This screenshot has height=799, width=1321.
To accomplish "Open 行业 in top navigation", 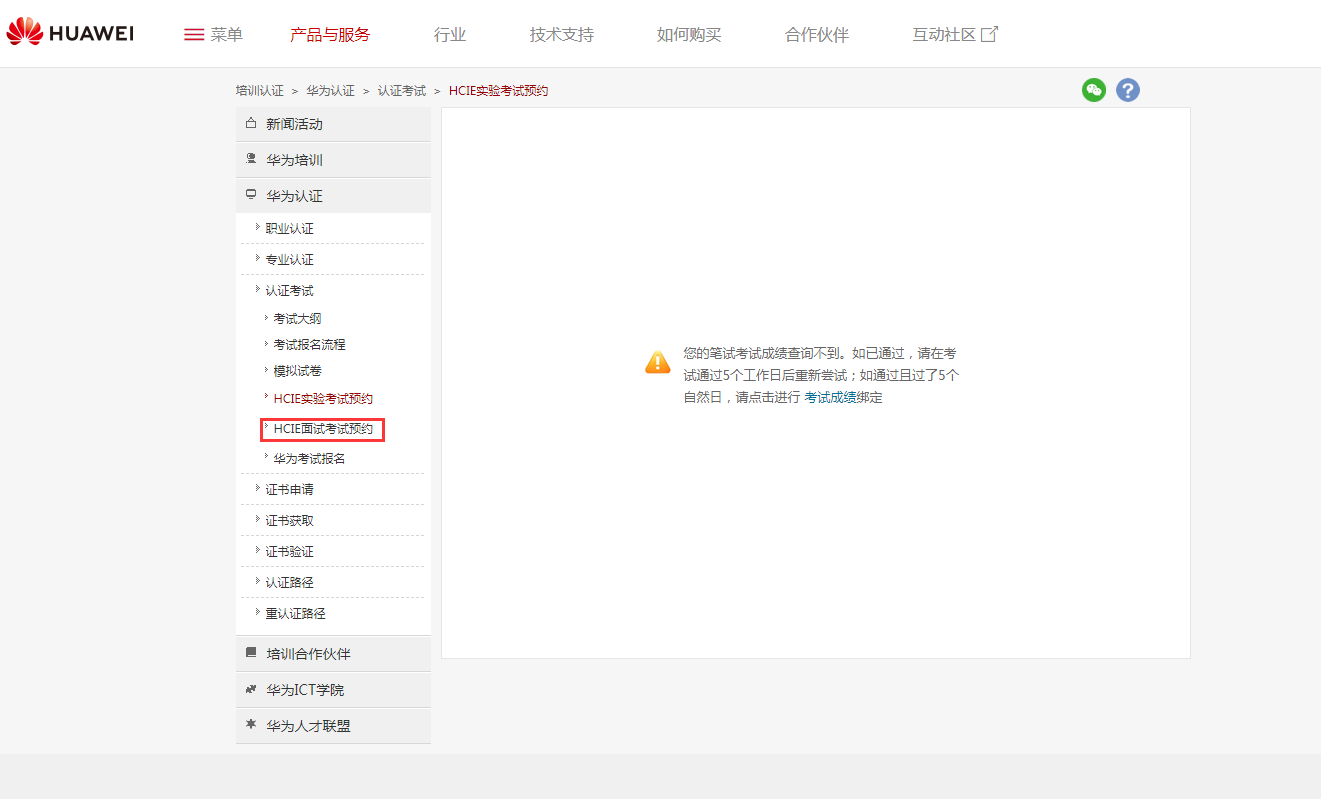I will 450,35.
